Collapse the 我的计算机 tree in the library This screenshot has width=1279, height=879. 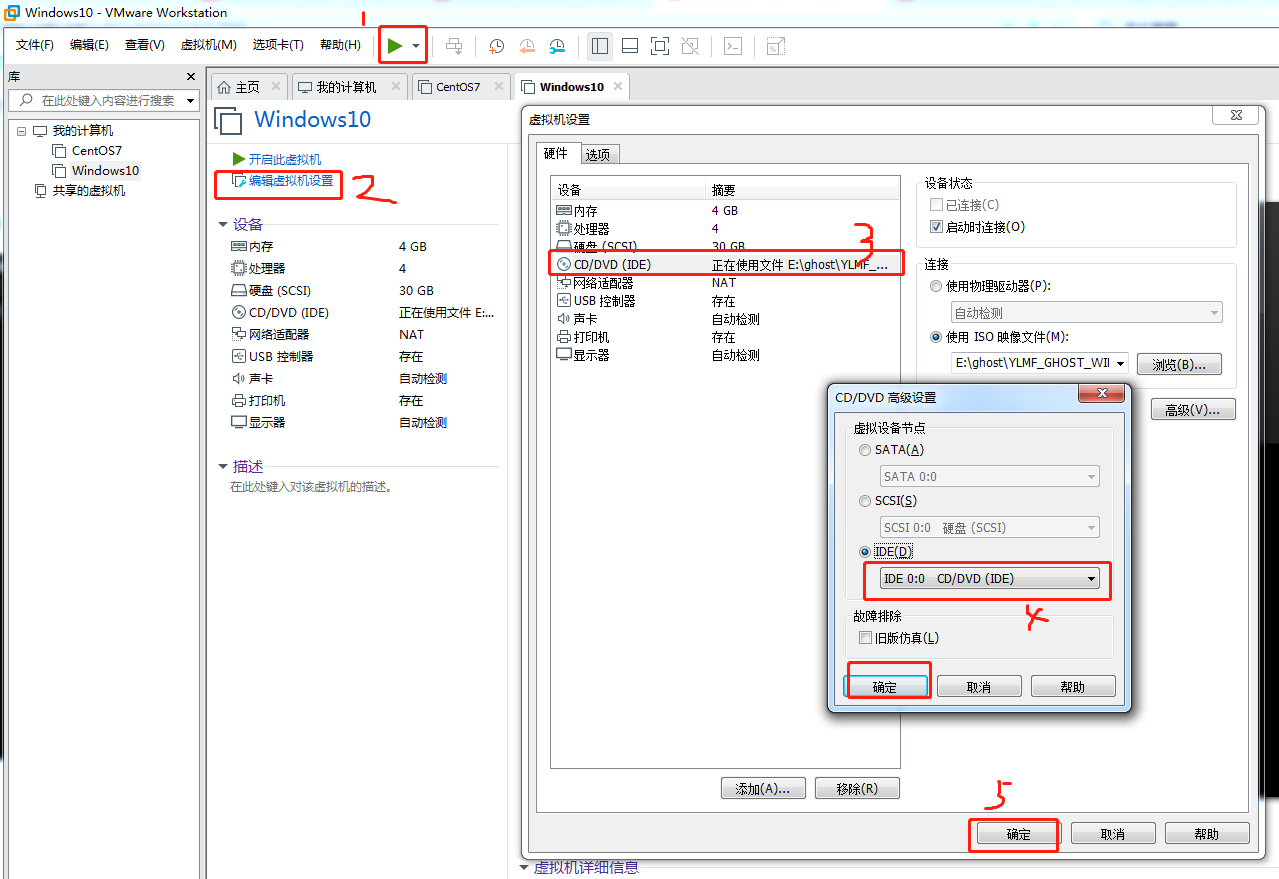tap(21, 130)
